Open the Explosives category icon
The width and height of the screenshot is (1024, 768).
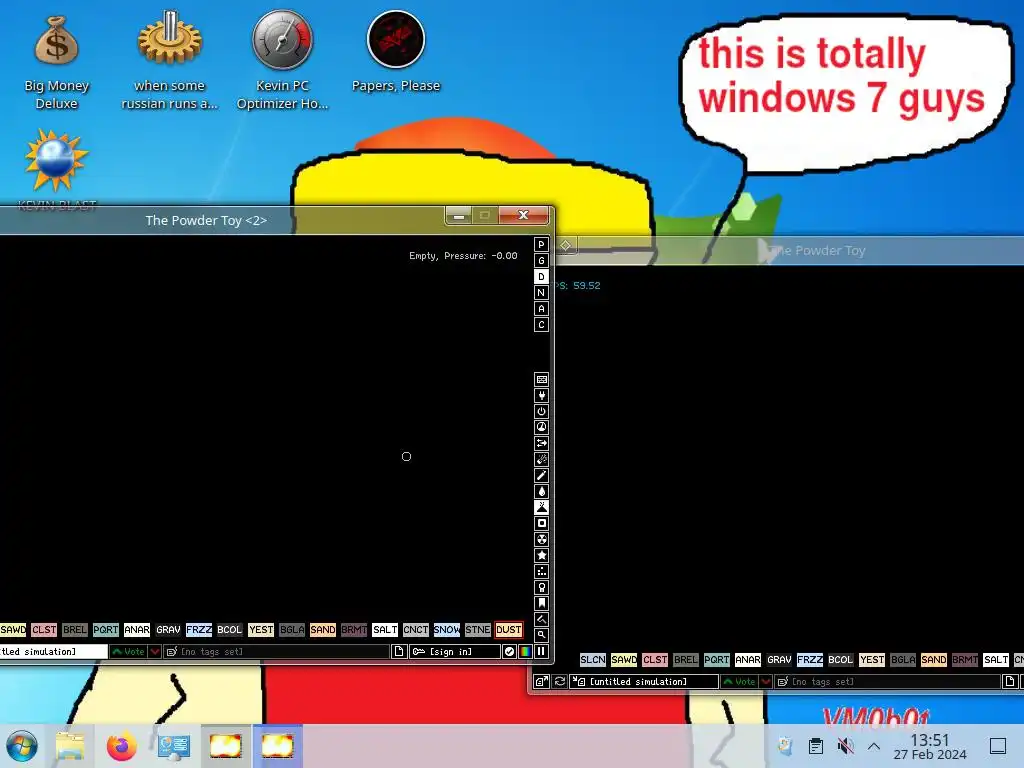[x=541, y=459]
